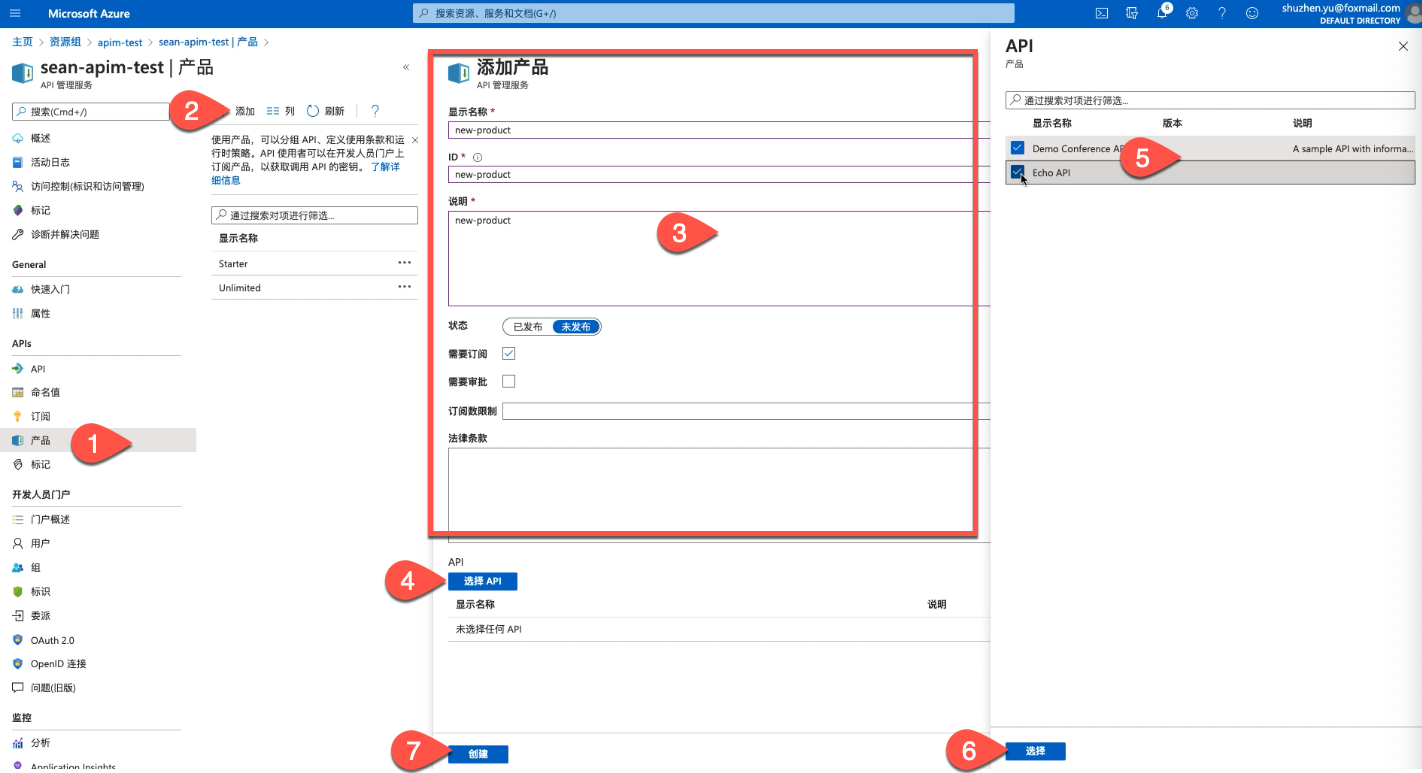This screenshot has height=773, width=1422.
Task: Open 标记 under the APIs section
Action: point(40,464)
